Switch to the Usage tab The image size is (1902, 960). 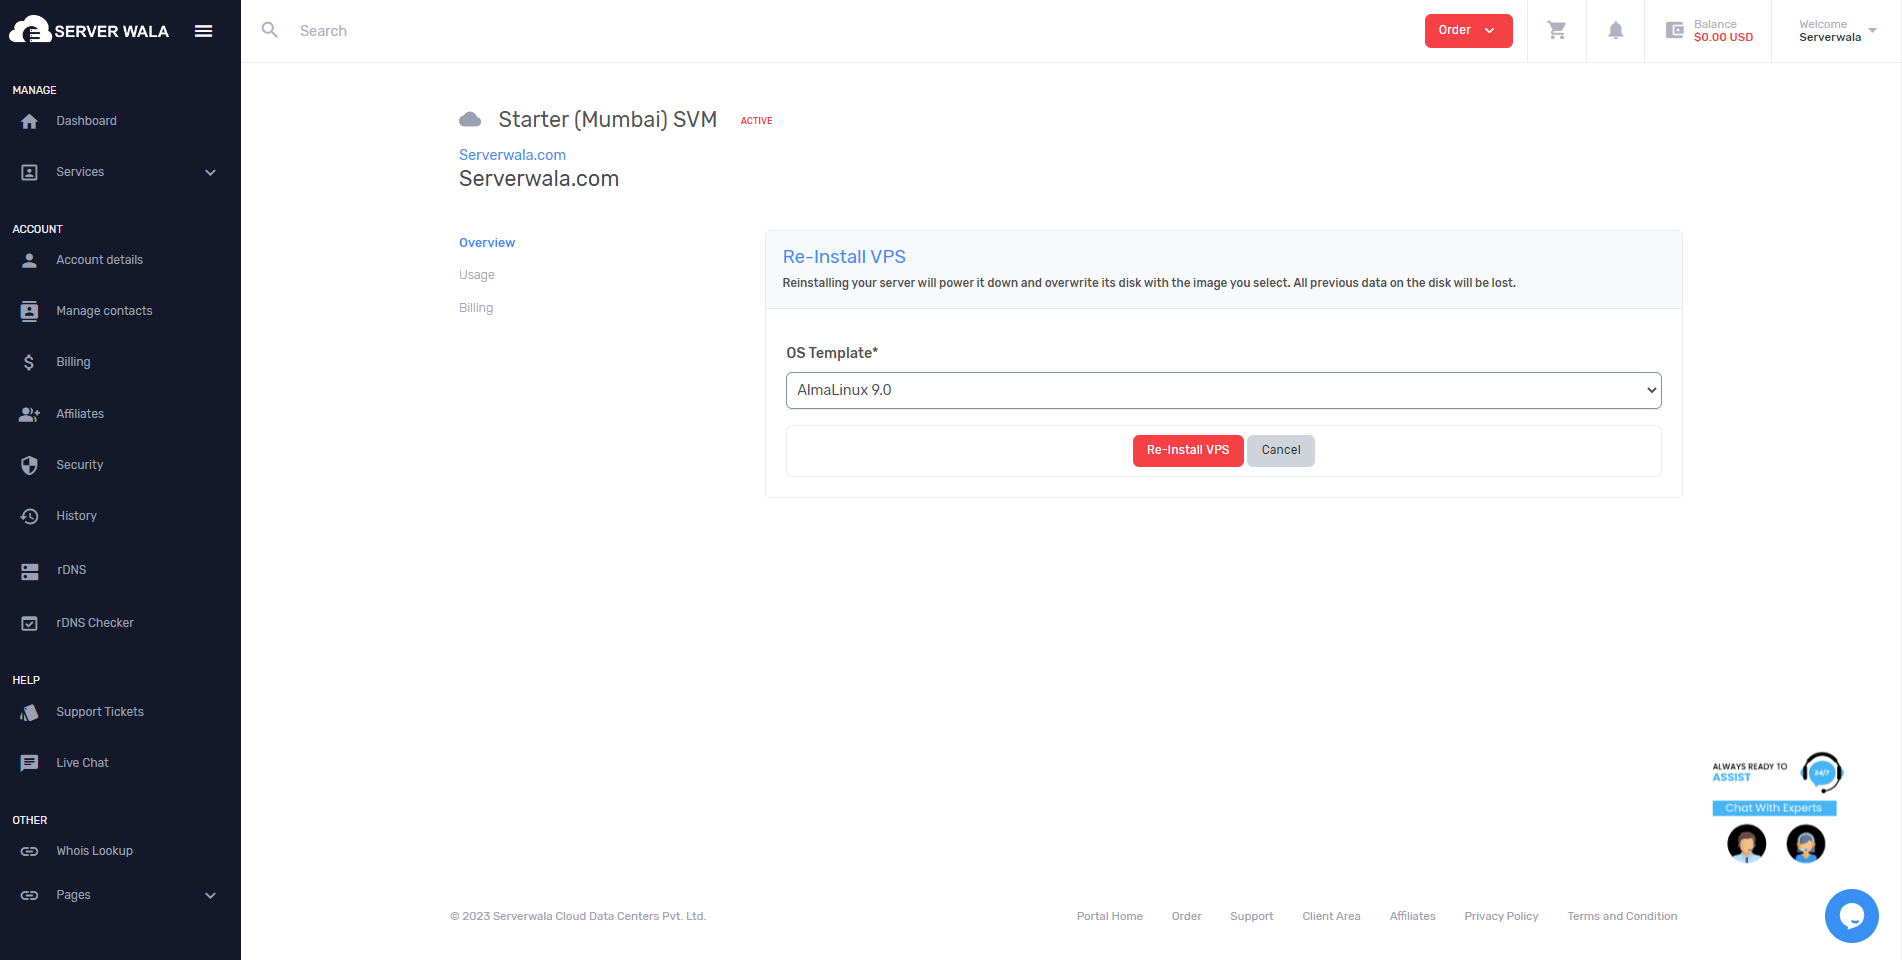(477, 275)
